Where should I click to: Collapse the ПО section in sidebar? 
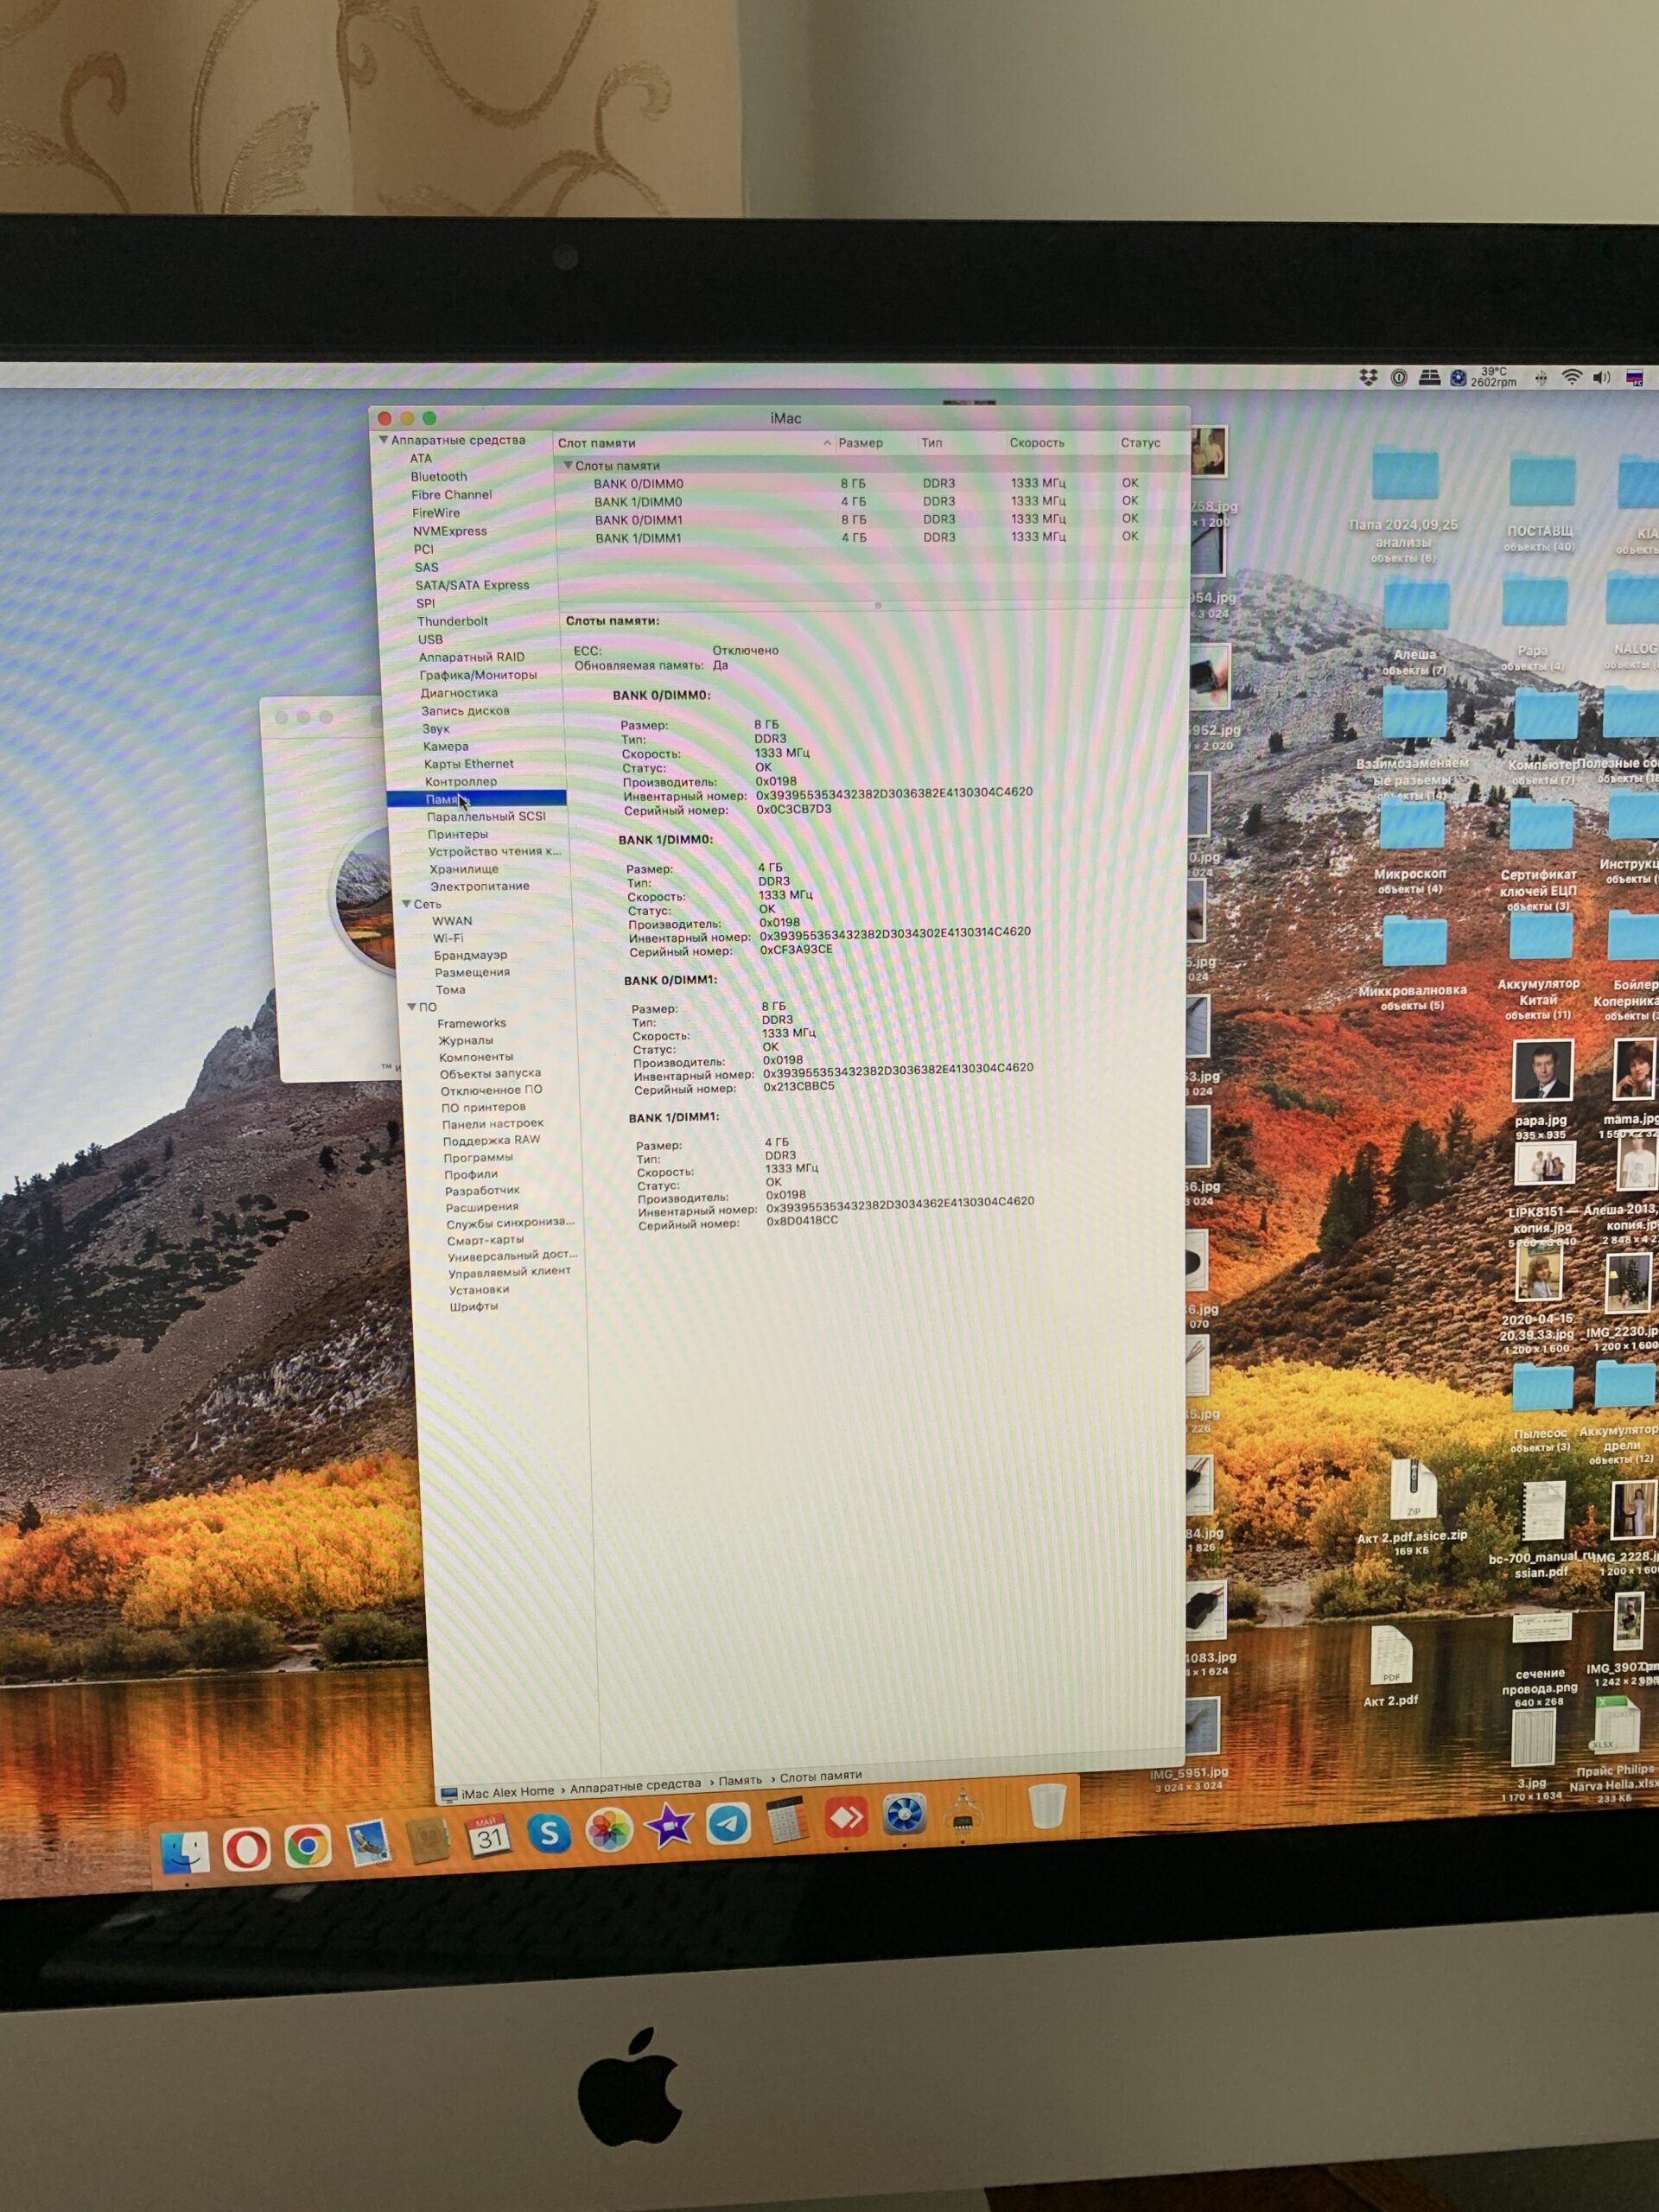click(412, 1007)
